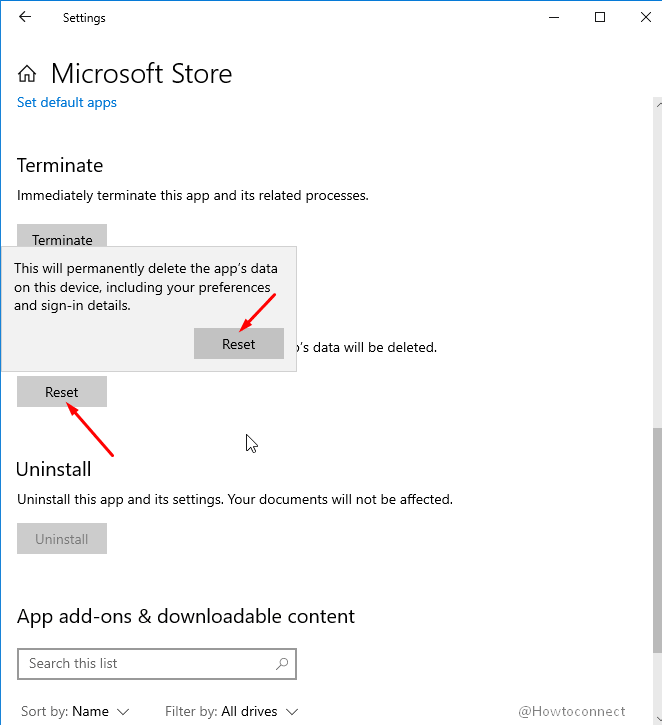Focus the Search this list field
Viewport: 662px width, 725px height.
tap(157, 664)
